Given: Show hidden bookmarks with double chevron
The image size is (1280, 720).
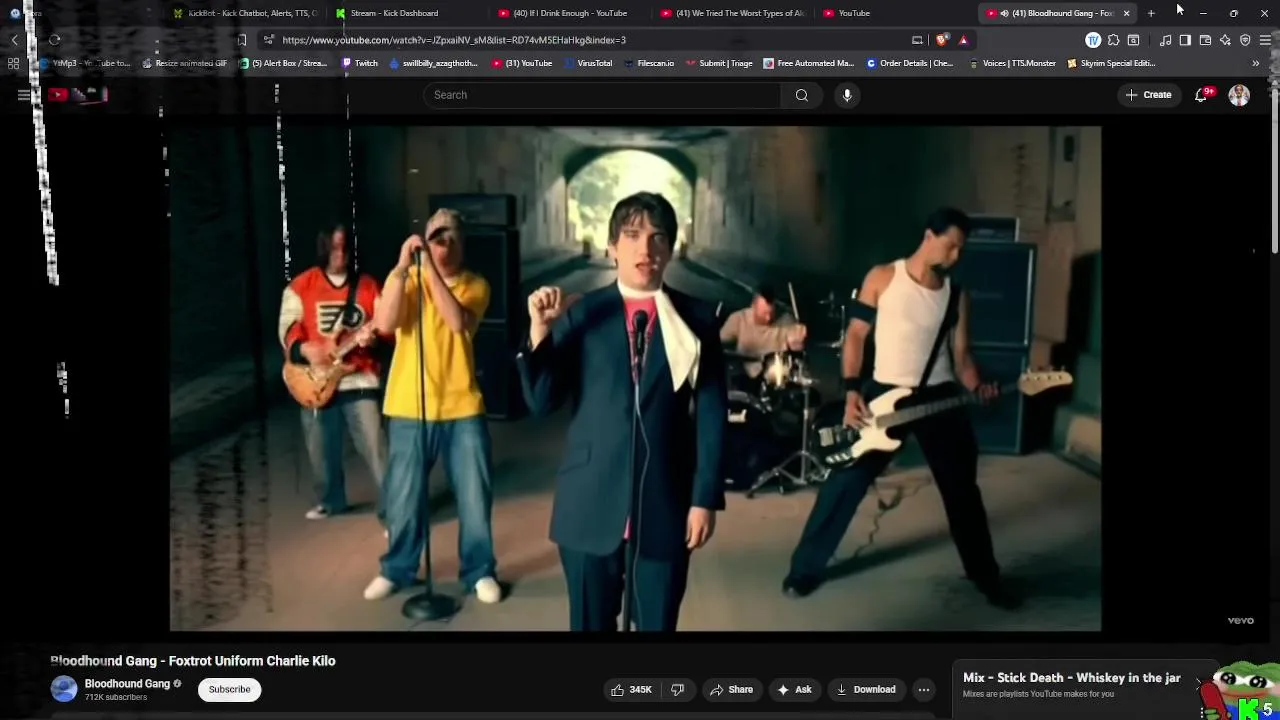Looking at the screenshot, I should tap(1255, 63).
